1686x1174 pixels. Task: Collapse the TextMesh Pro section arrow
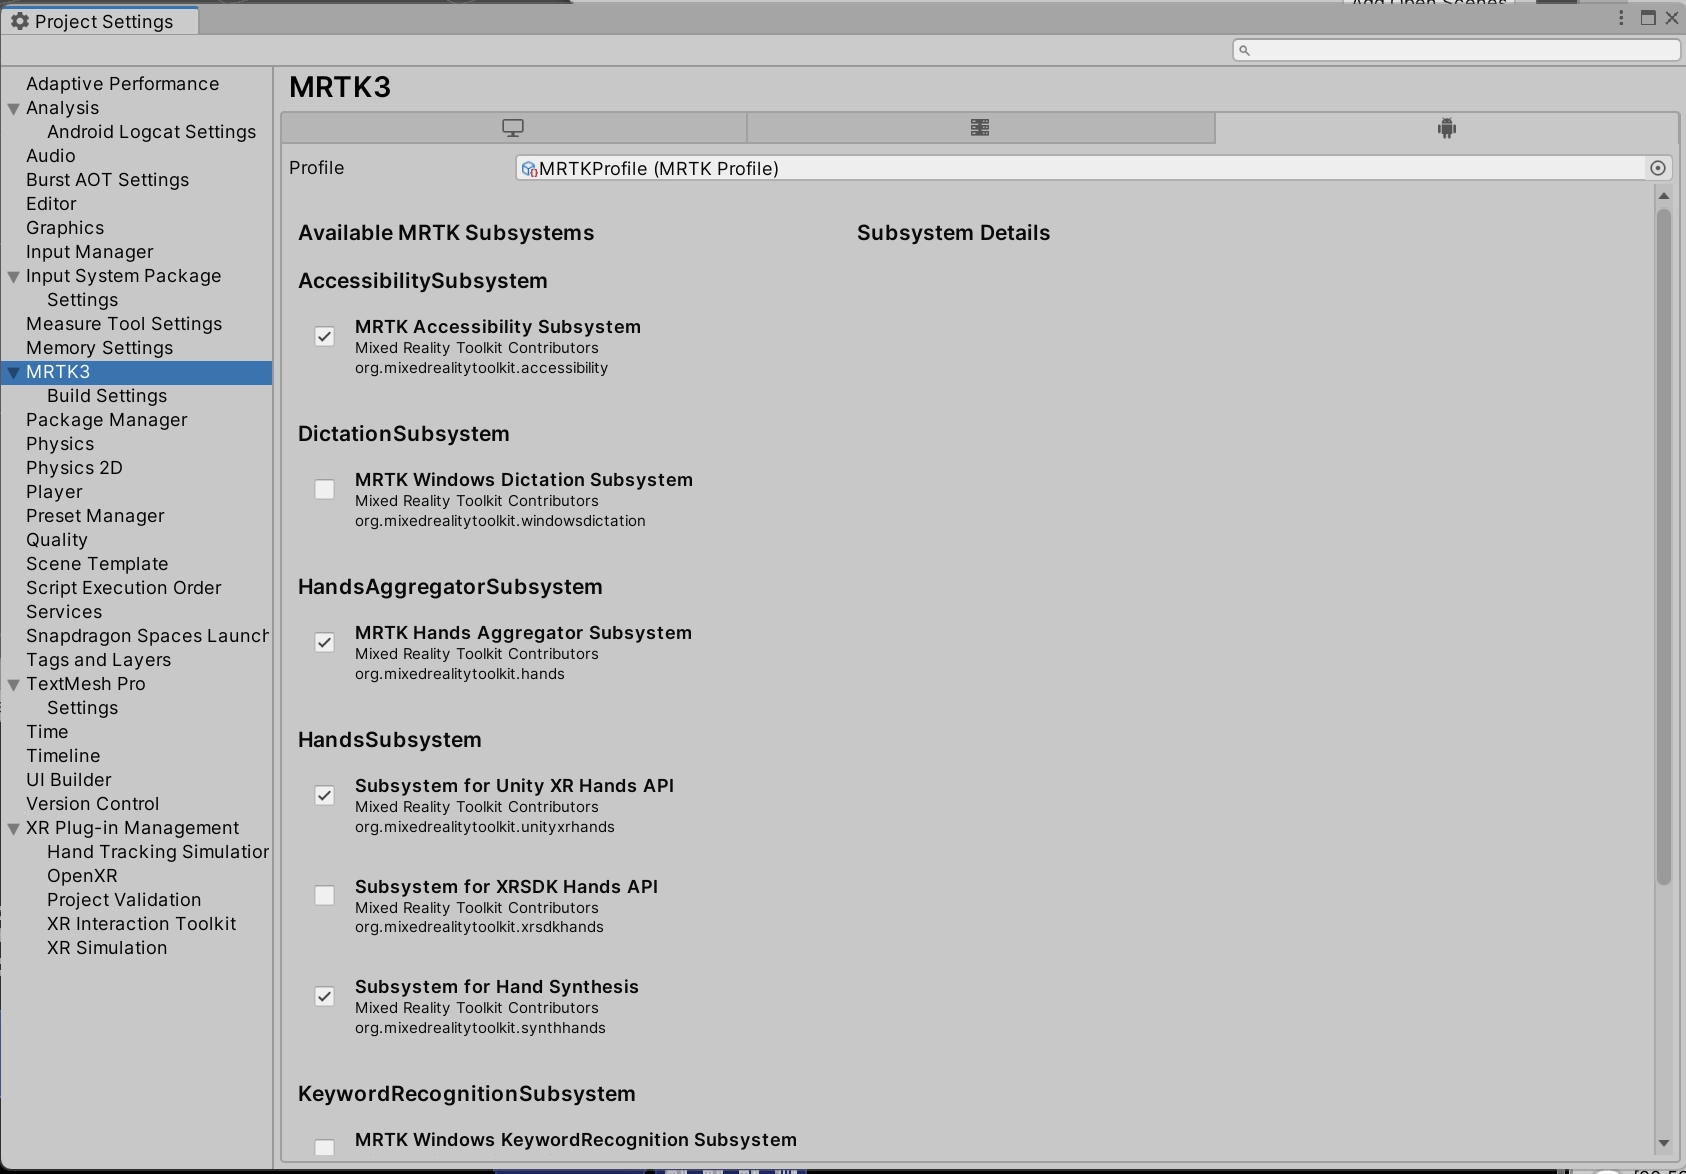[x=14, y=684]
